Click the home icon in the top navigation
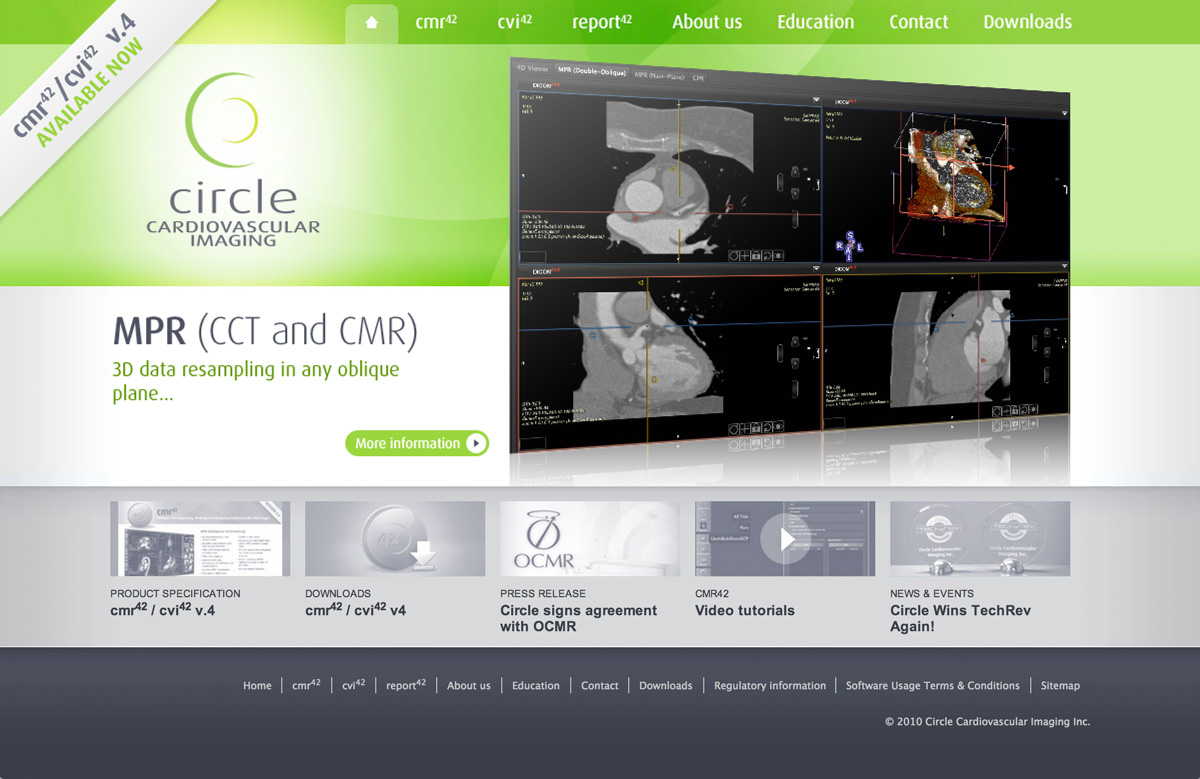 372,22
